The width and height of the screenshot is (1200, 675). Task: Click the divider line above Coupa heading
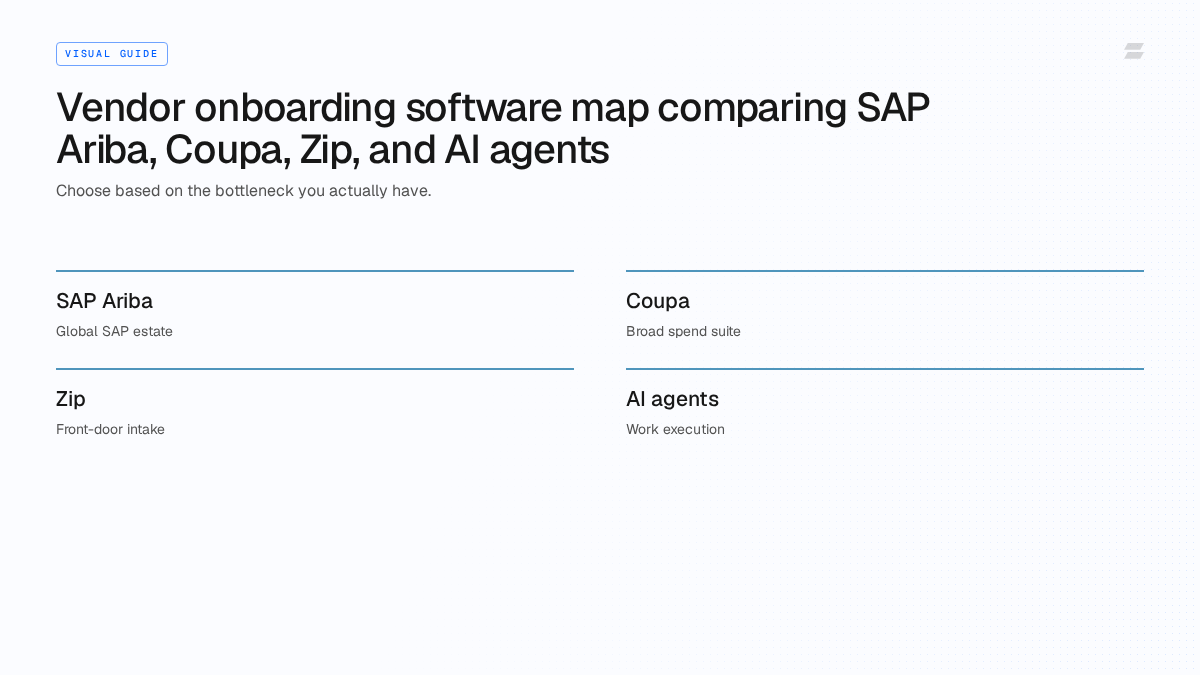click(885, 271)
